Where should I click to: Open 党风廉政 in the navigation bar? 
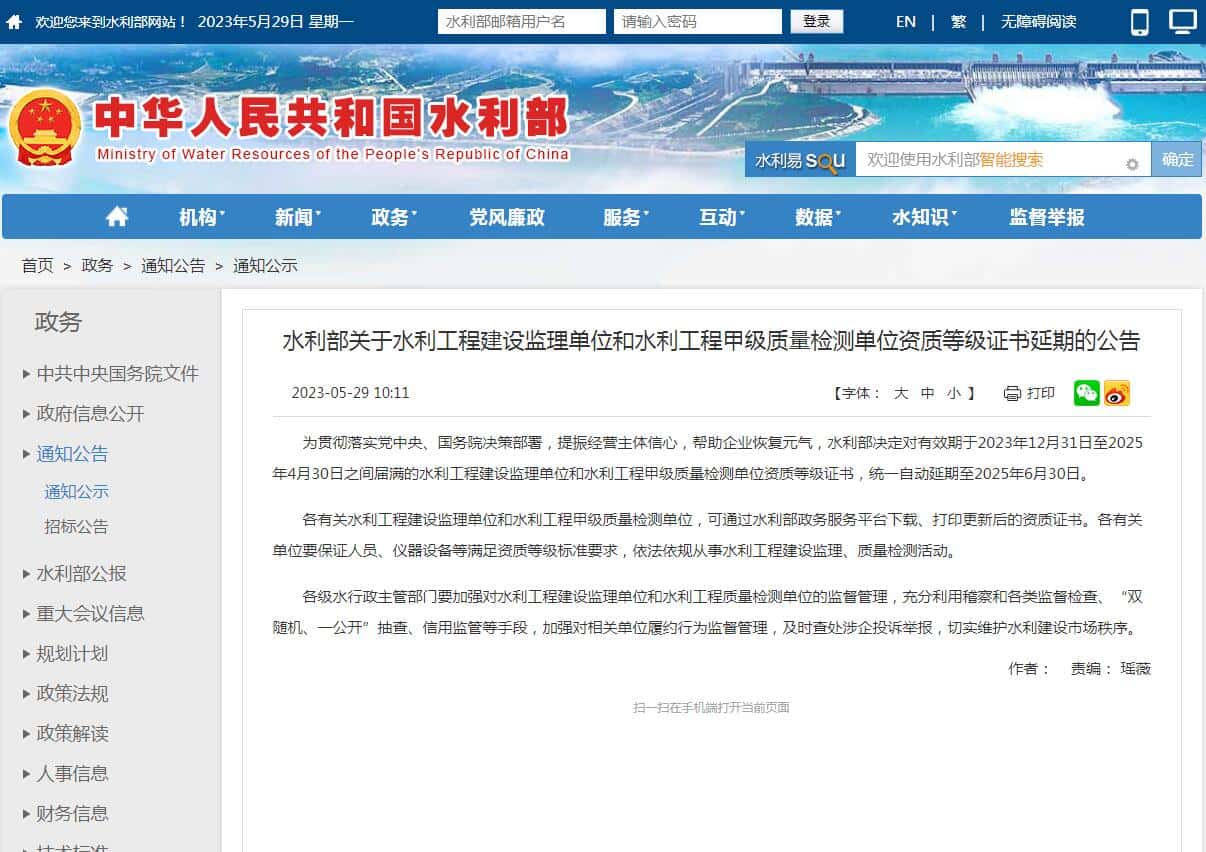[x=507, y=217]
